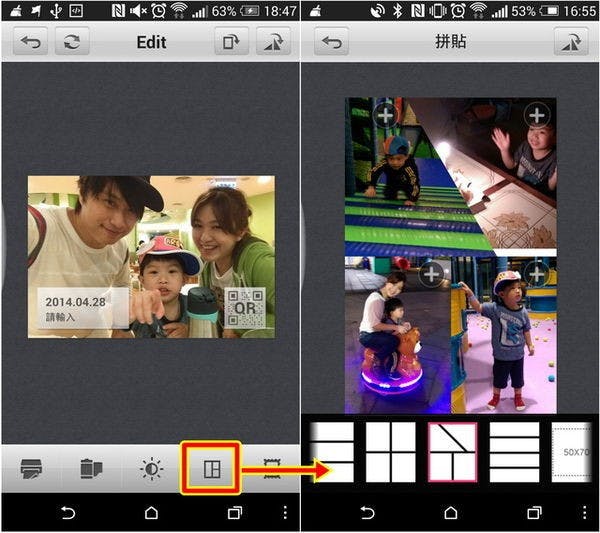Add a photo to the top-left collage cell
Screen dimensions: 600x533
(385, 115)
